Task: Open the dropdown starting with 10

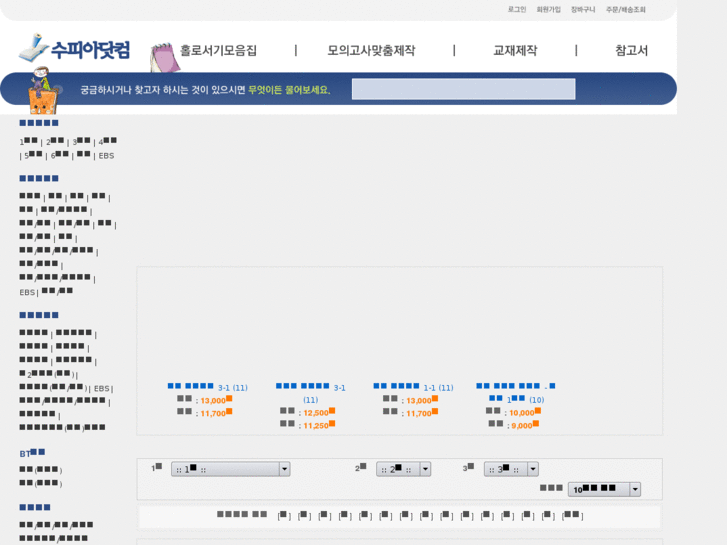Action: click(604, 489)
